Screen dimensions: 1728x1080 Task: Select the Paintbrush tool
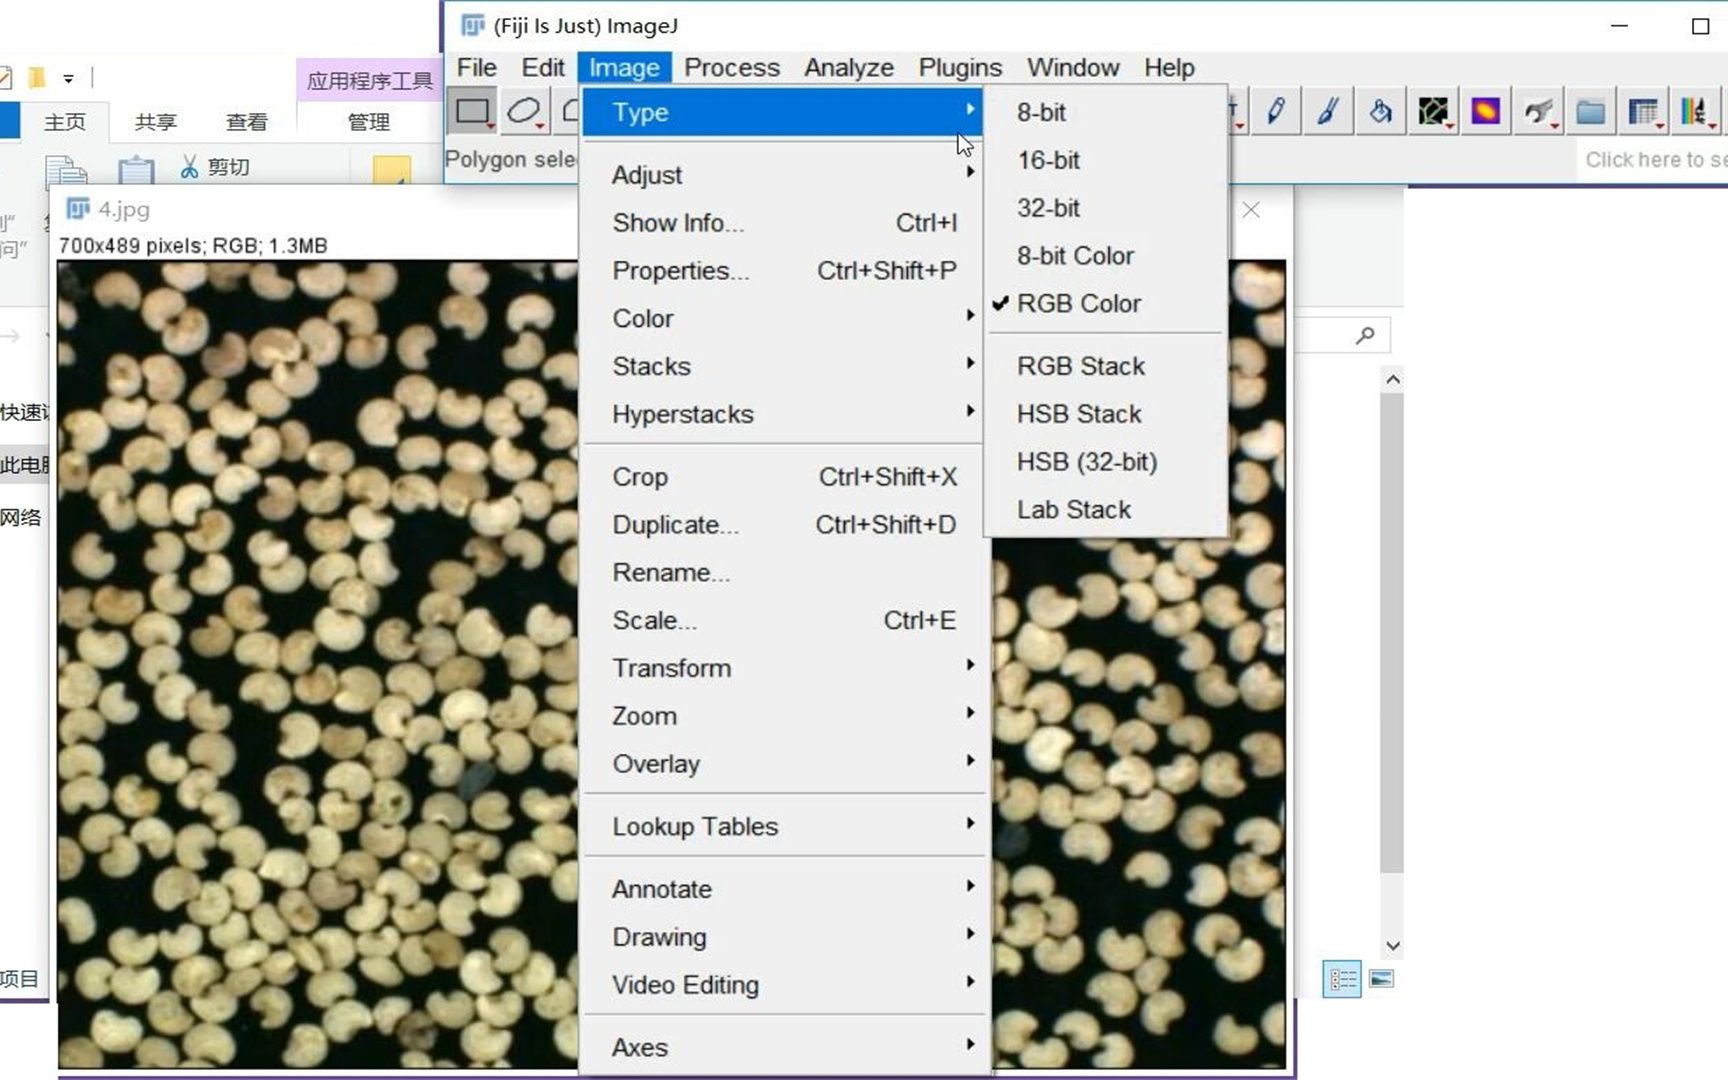[1328, 110]
